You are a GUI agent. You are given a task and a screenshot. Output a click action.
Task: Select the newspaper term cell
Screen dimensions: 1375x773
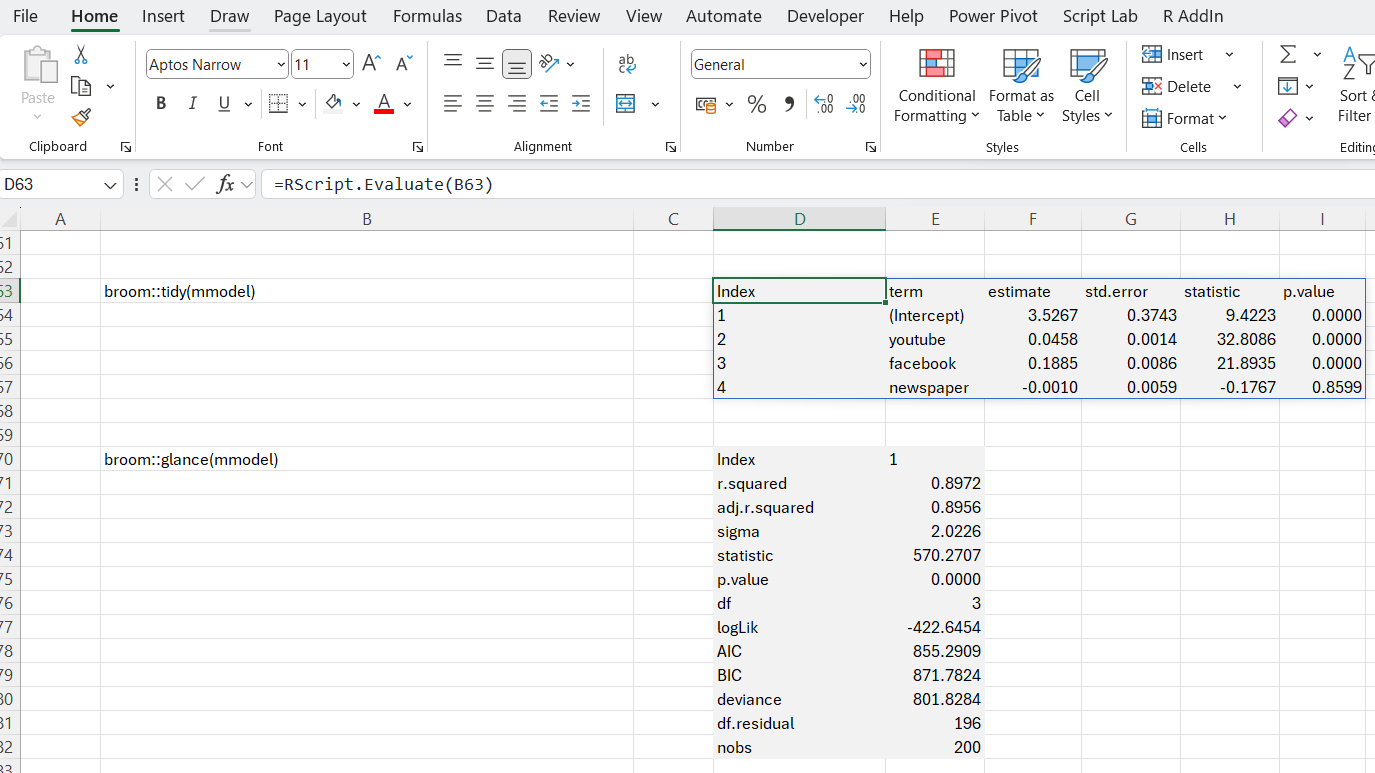[935, 387]
